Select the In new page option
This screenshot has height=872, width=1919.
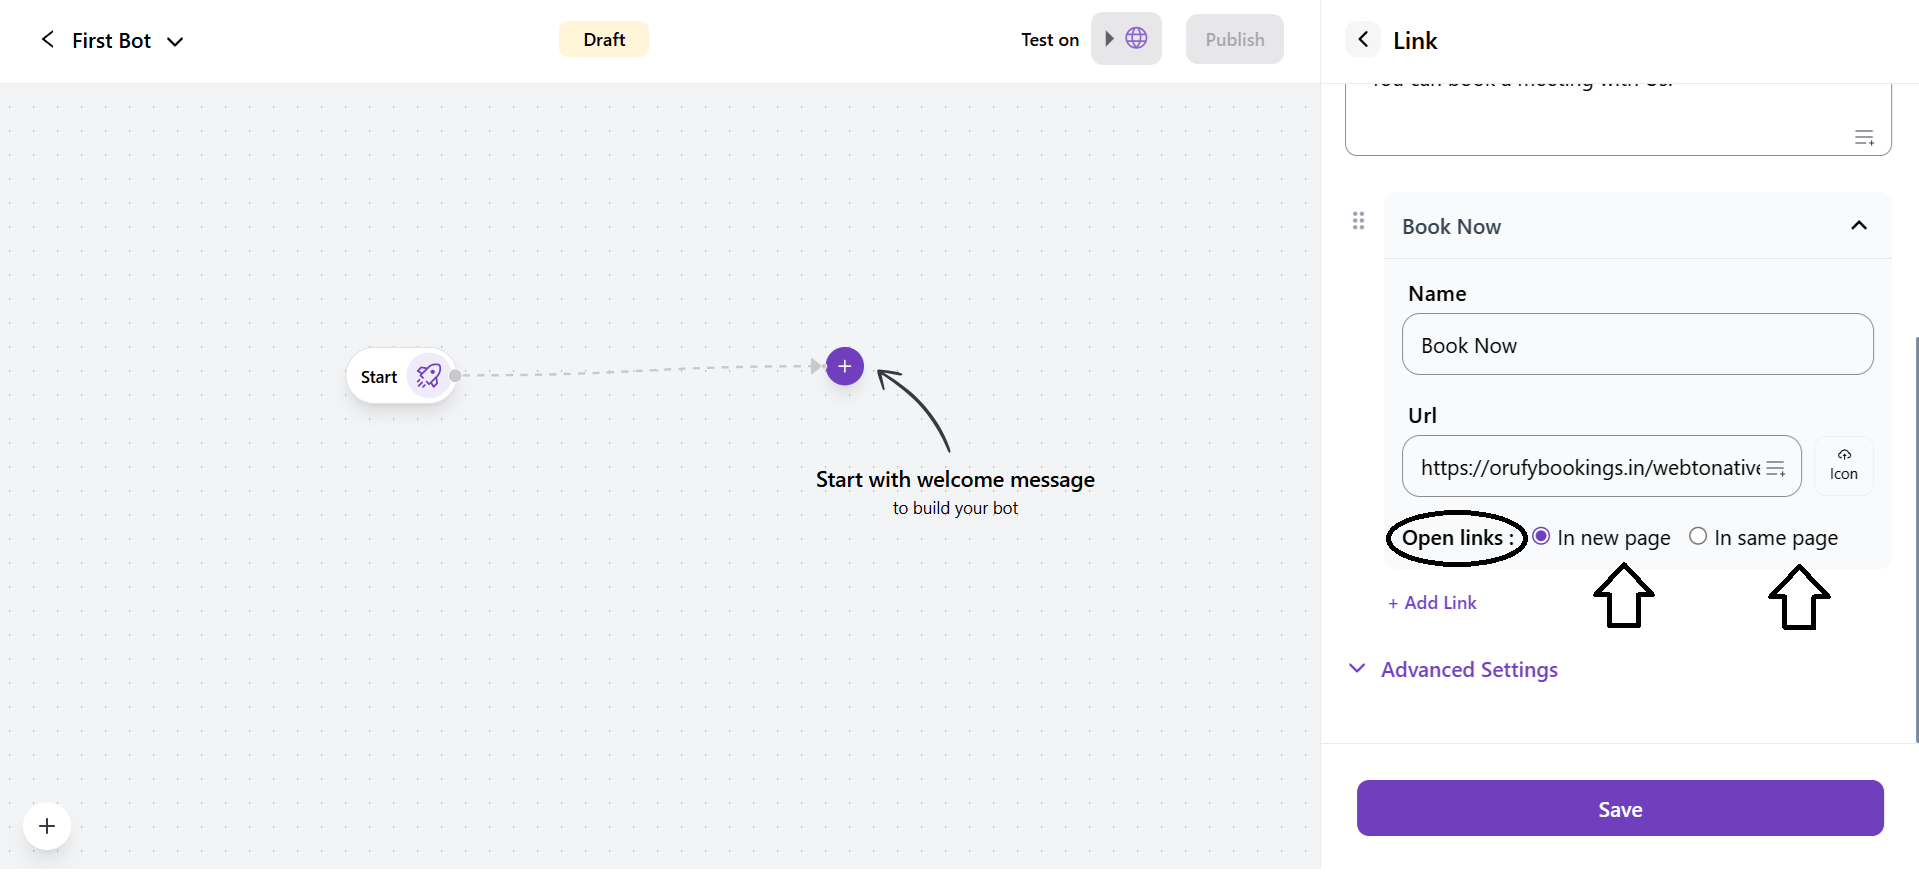tap(1542, 537)
